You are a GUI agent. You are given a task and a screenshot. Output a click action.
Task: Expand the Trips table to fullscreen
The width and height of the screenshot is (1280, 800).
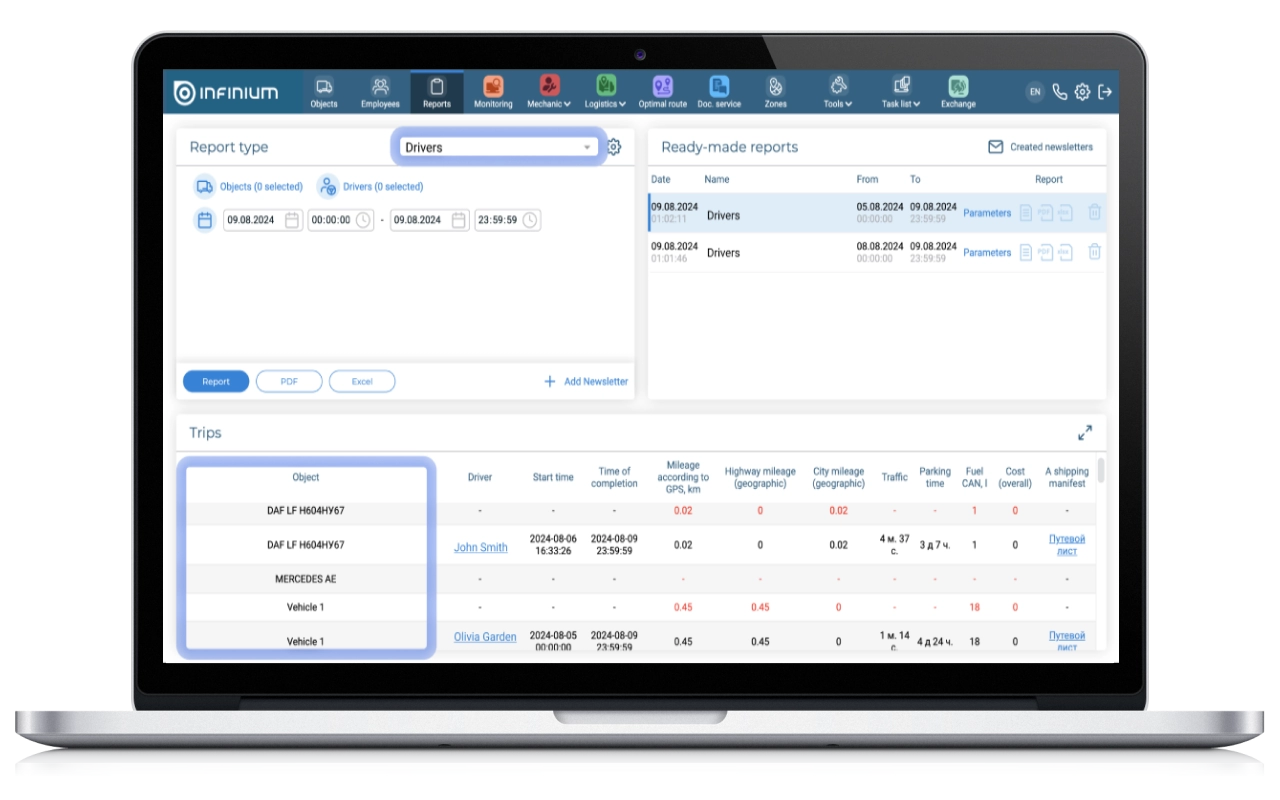coord(1085,433)
